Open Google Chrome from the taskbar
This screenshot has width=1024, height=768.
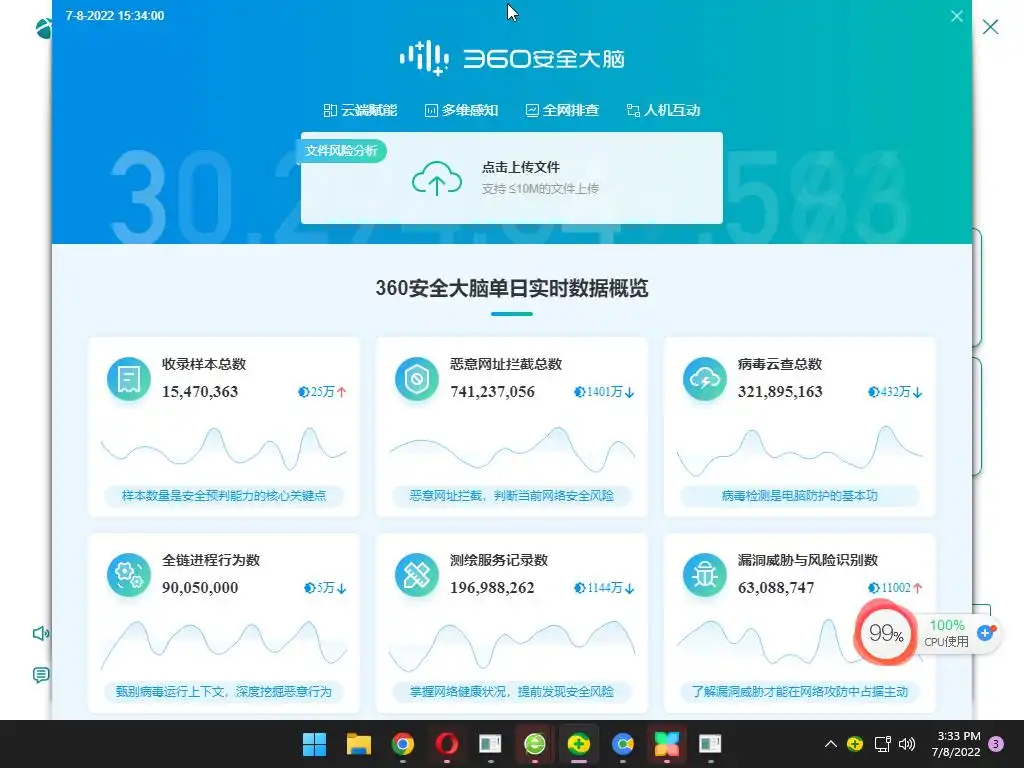[x=402, y=744]
